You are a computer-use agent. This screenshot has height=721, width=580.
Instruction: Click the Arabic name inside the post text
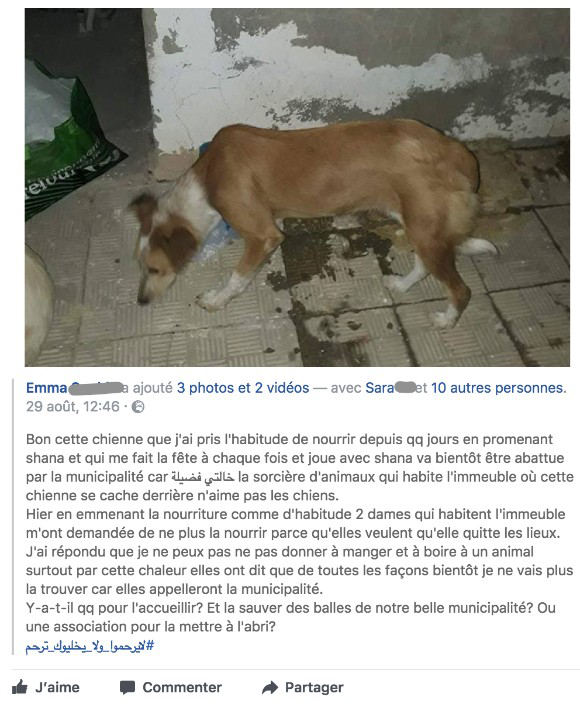202,477
